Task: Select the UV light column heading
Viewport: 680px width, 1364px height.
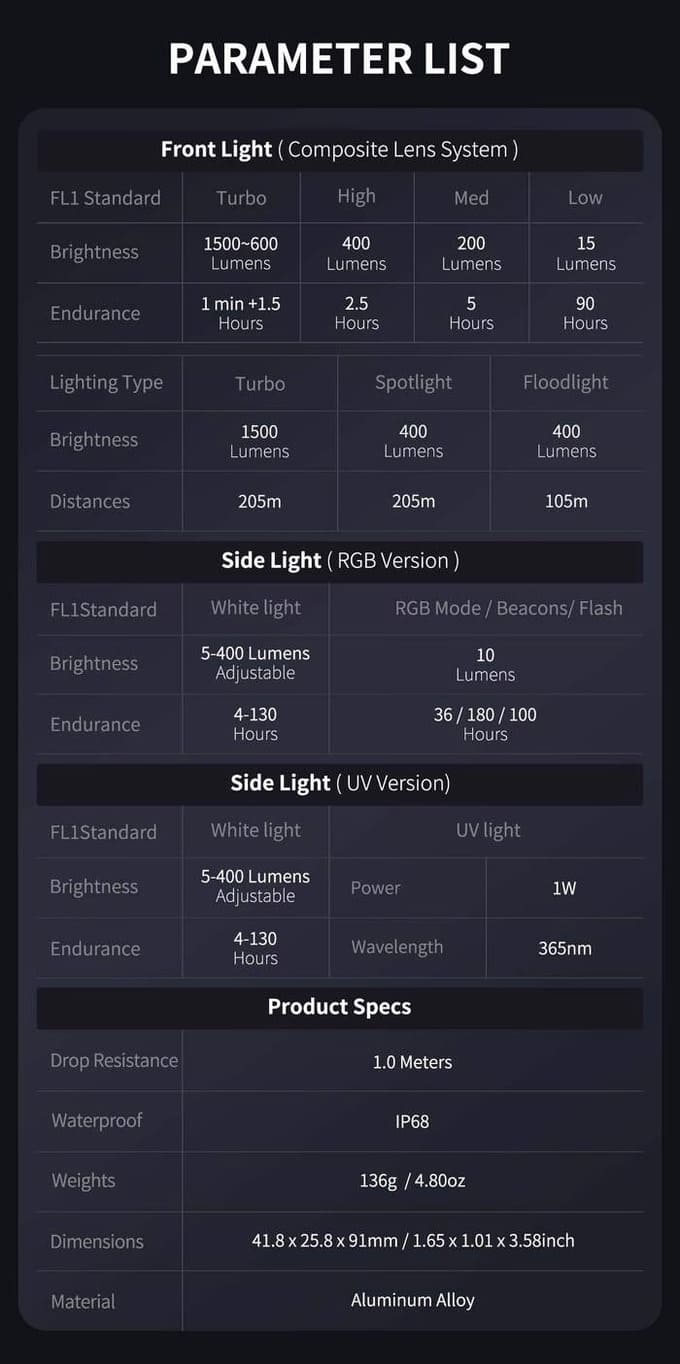Action: (x=488, y=830)
